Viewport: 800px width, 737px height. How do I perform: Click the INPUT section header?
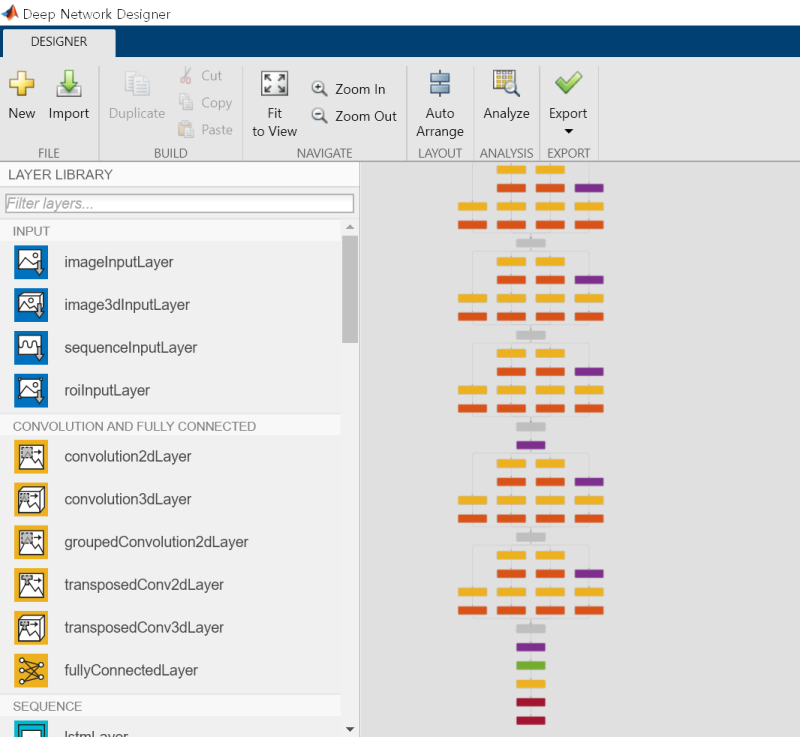click(x=31, y=231)
